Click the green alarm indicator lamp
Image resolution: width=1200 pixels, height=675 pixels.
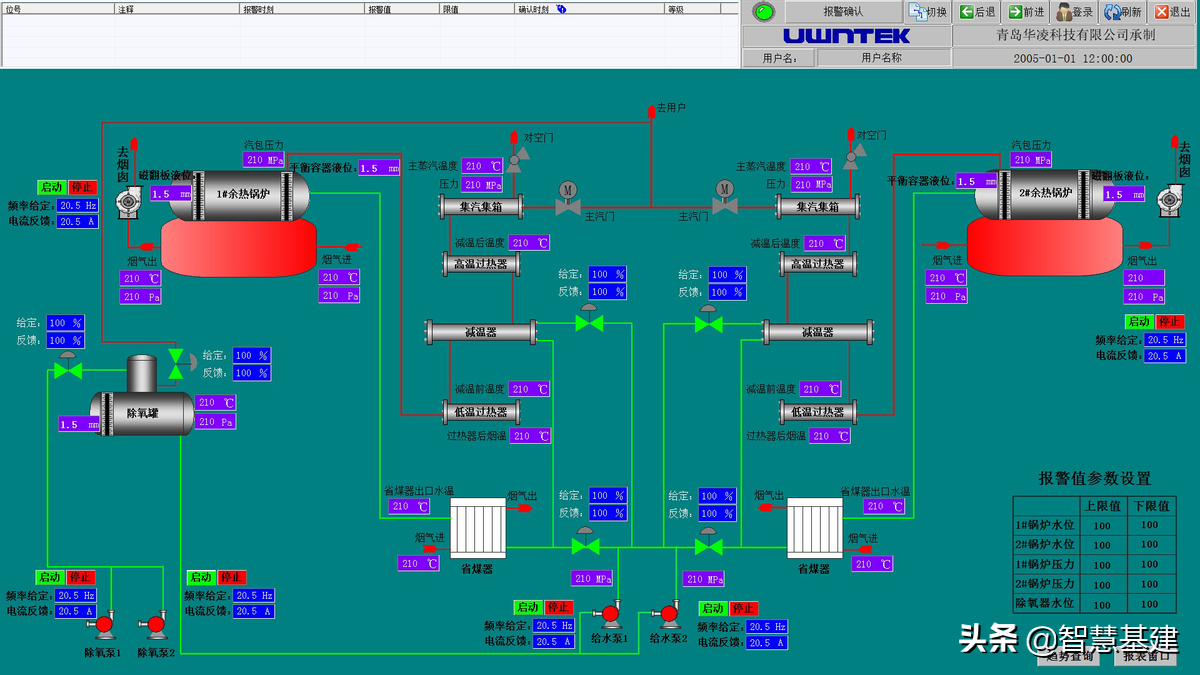(x=764, y=12)
